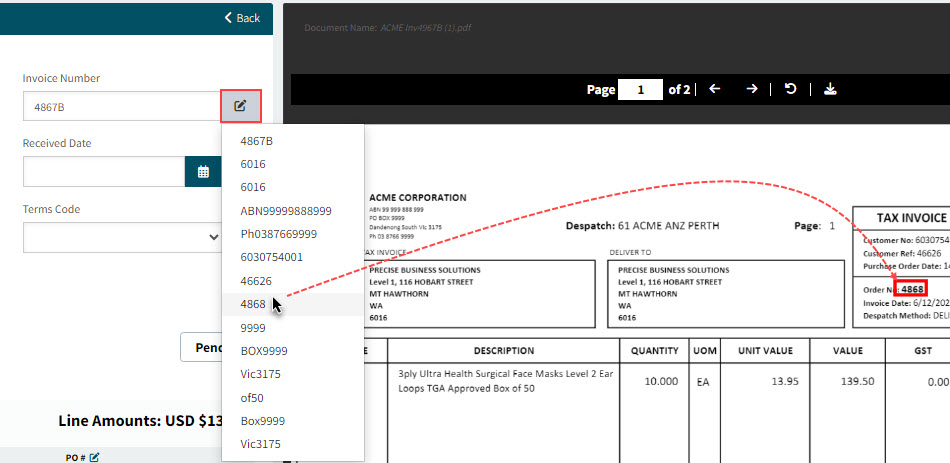Download the PDF document

pos(830,89)
